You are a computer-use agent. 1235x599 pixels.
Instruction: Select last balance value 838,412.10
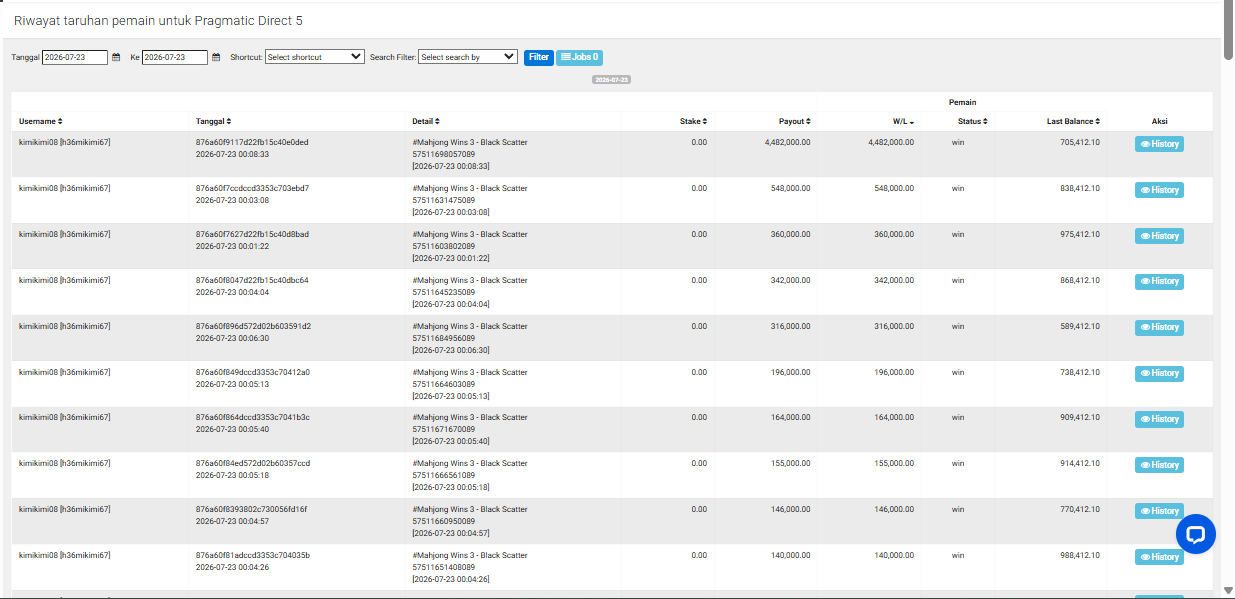[1079, 188]
